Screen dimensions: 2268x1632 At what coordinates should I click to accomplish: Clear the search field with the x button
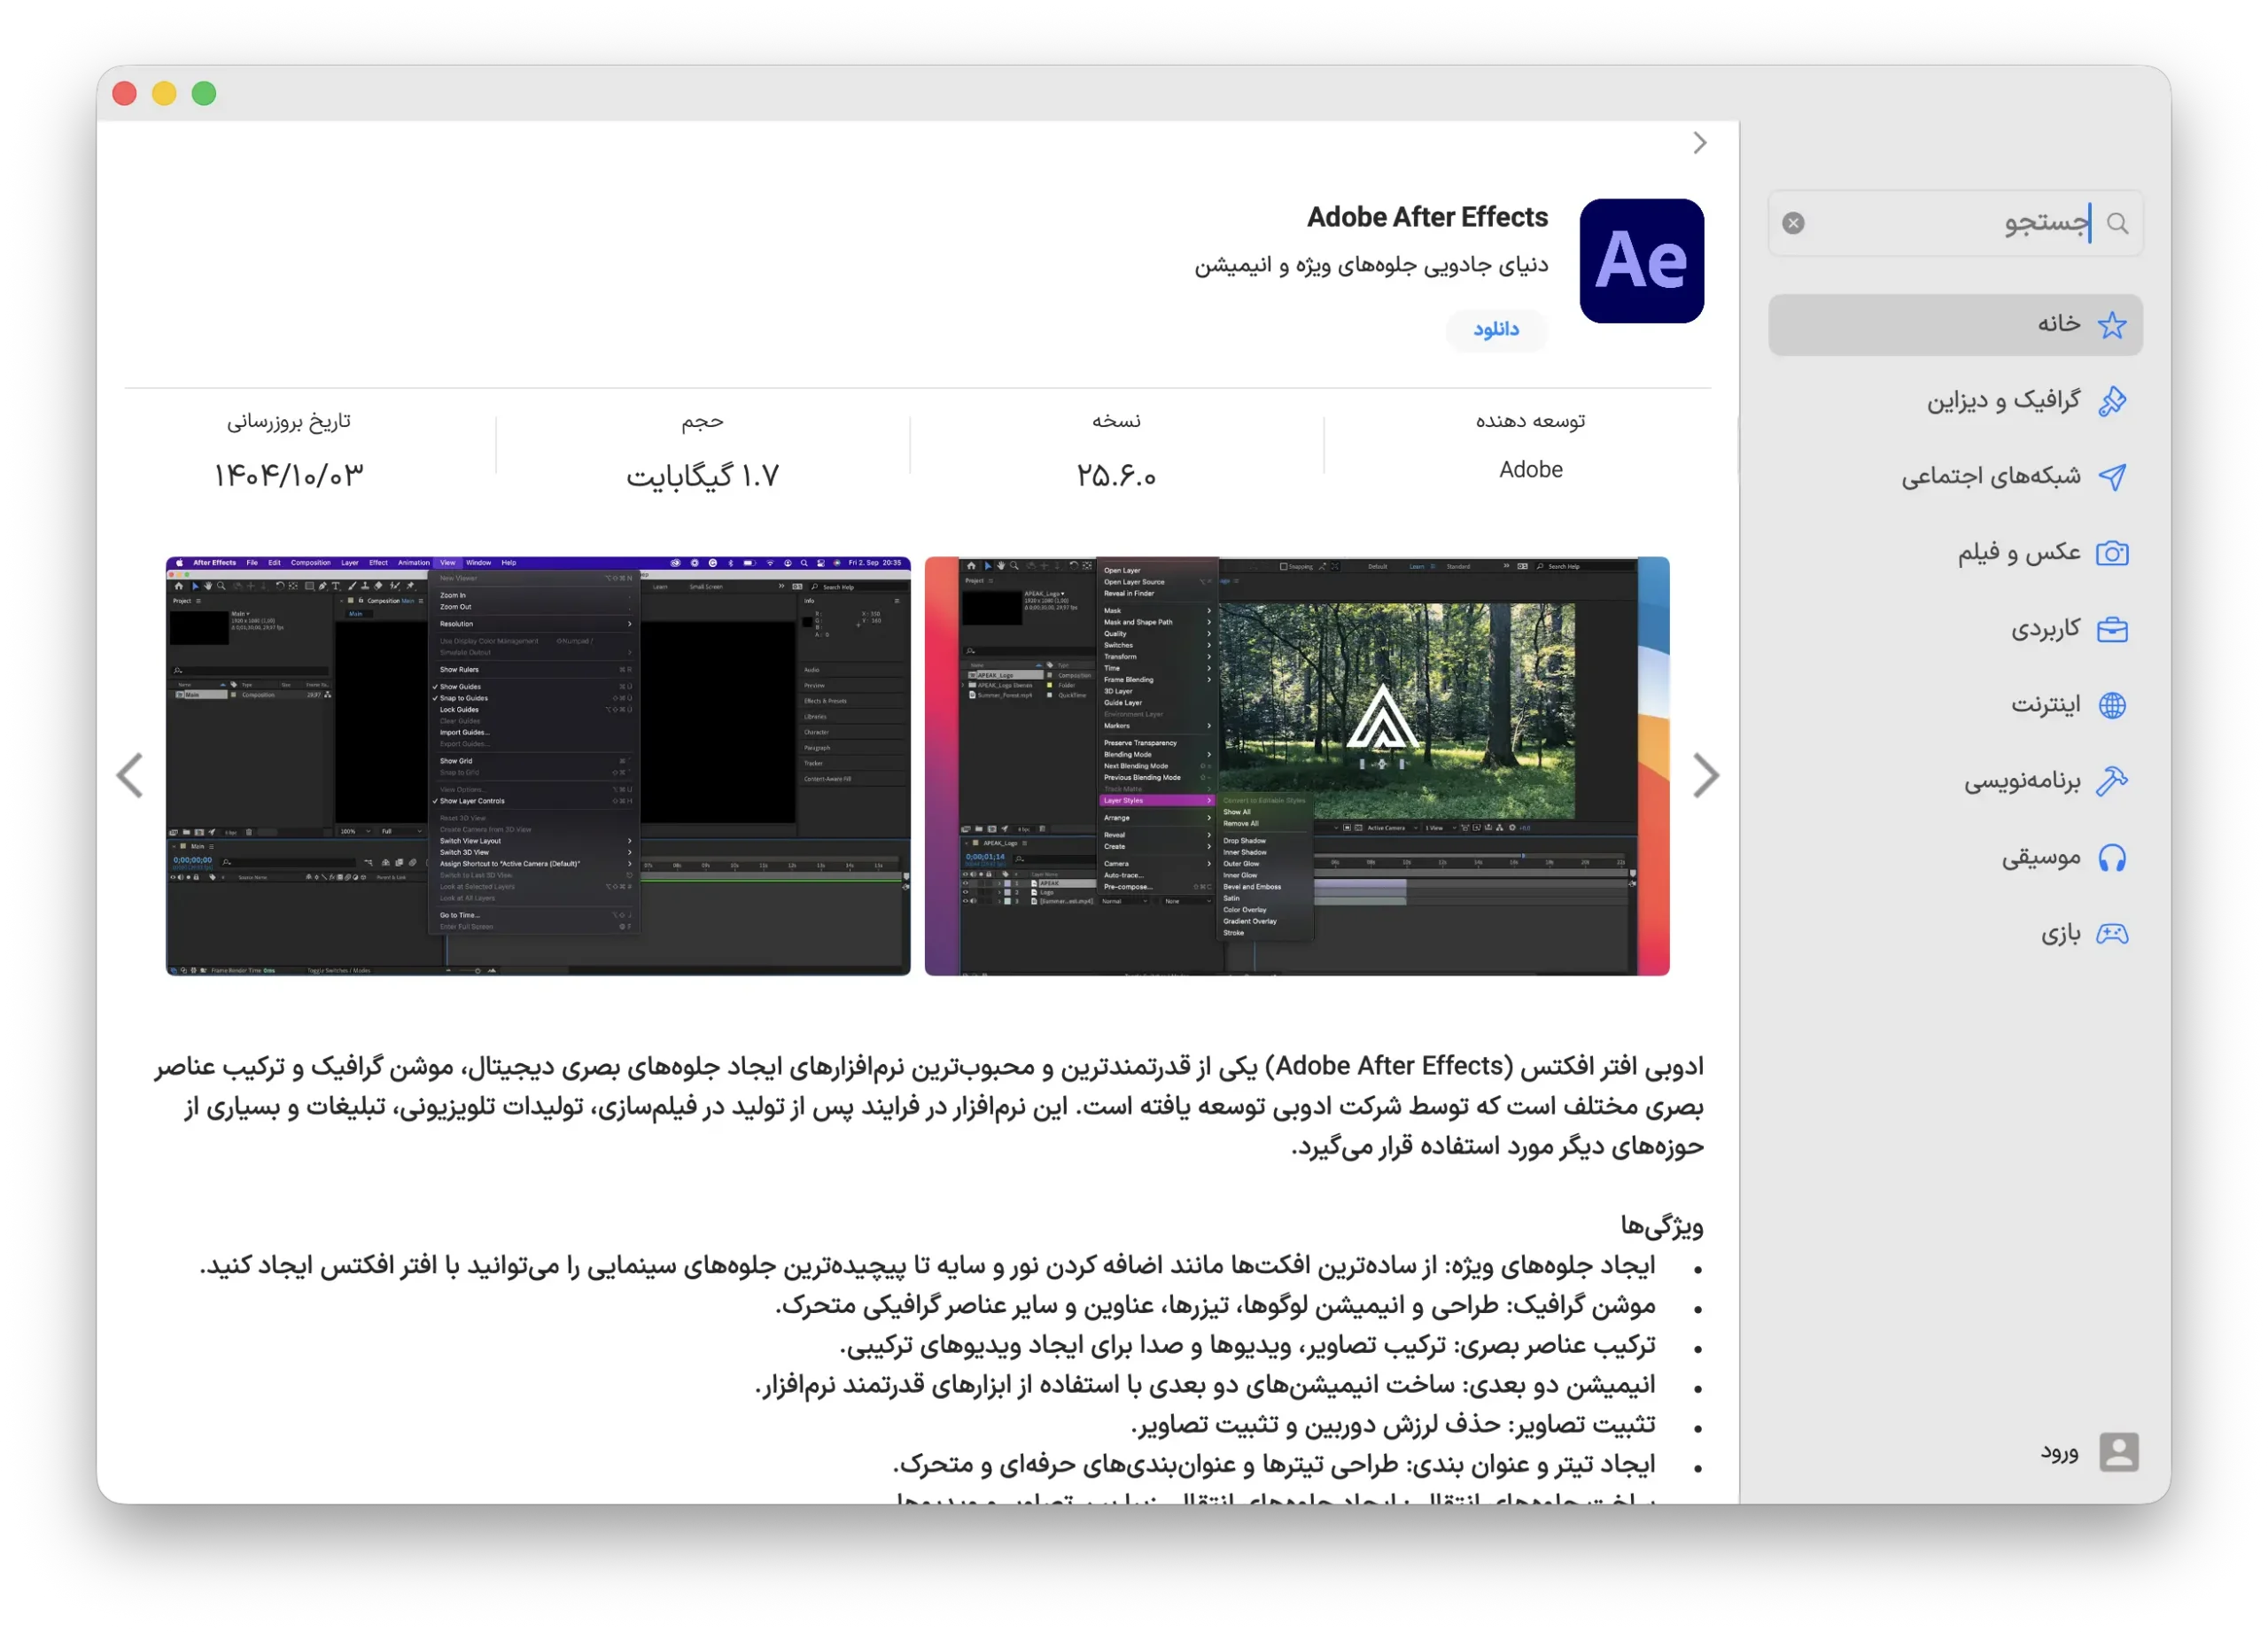(1793, 222)
